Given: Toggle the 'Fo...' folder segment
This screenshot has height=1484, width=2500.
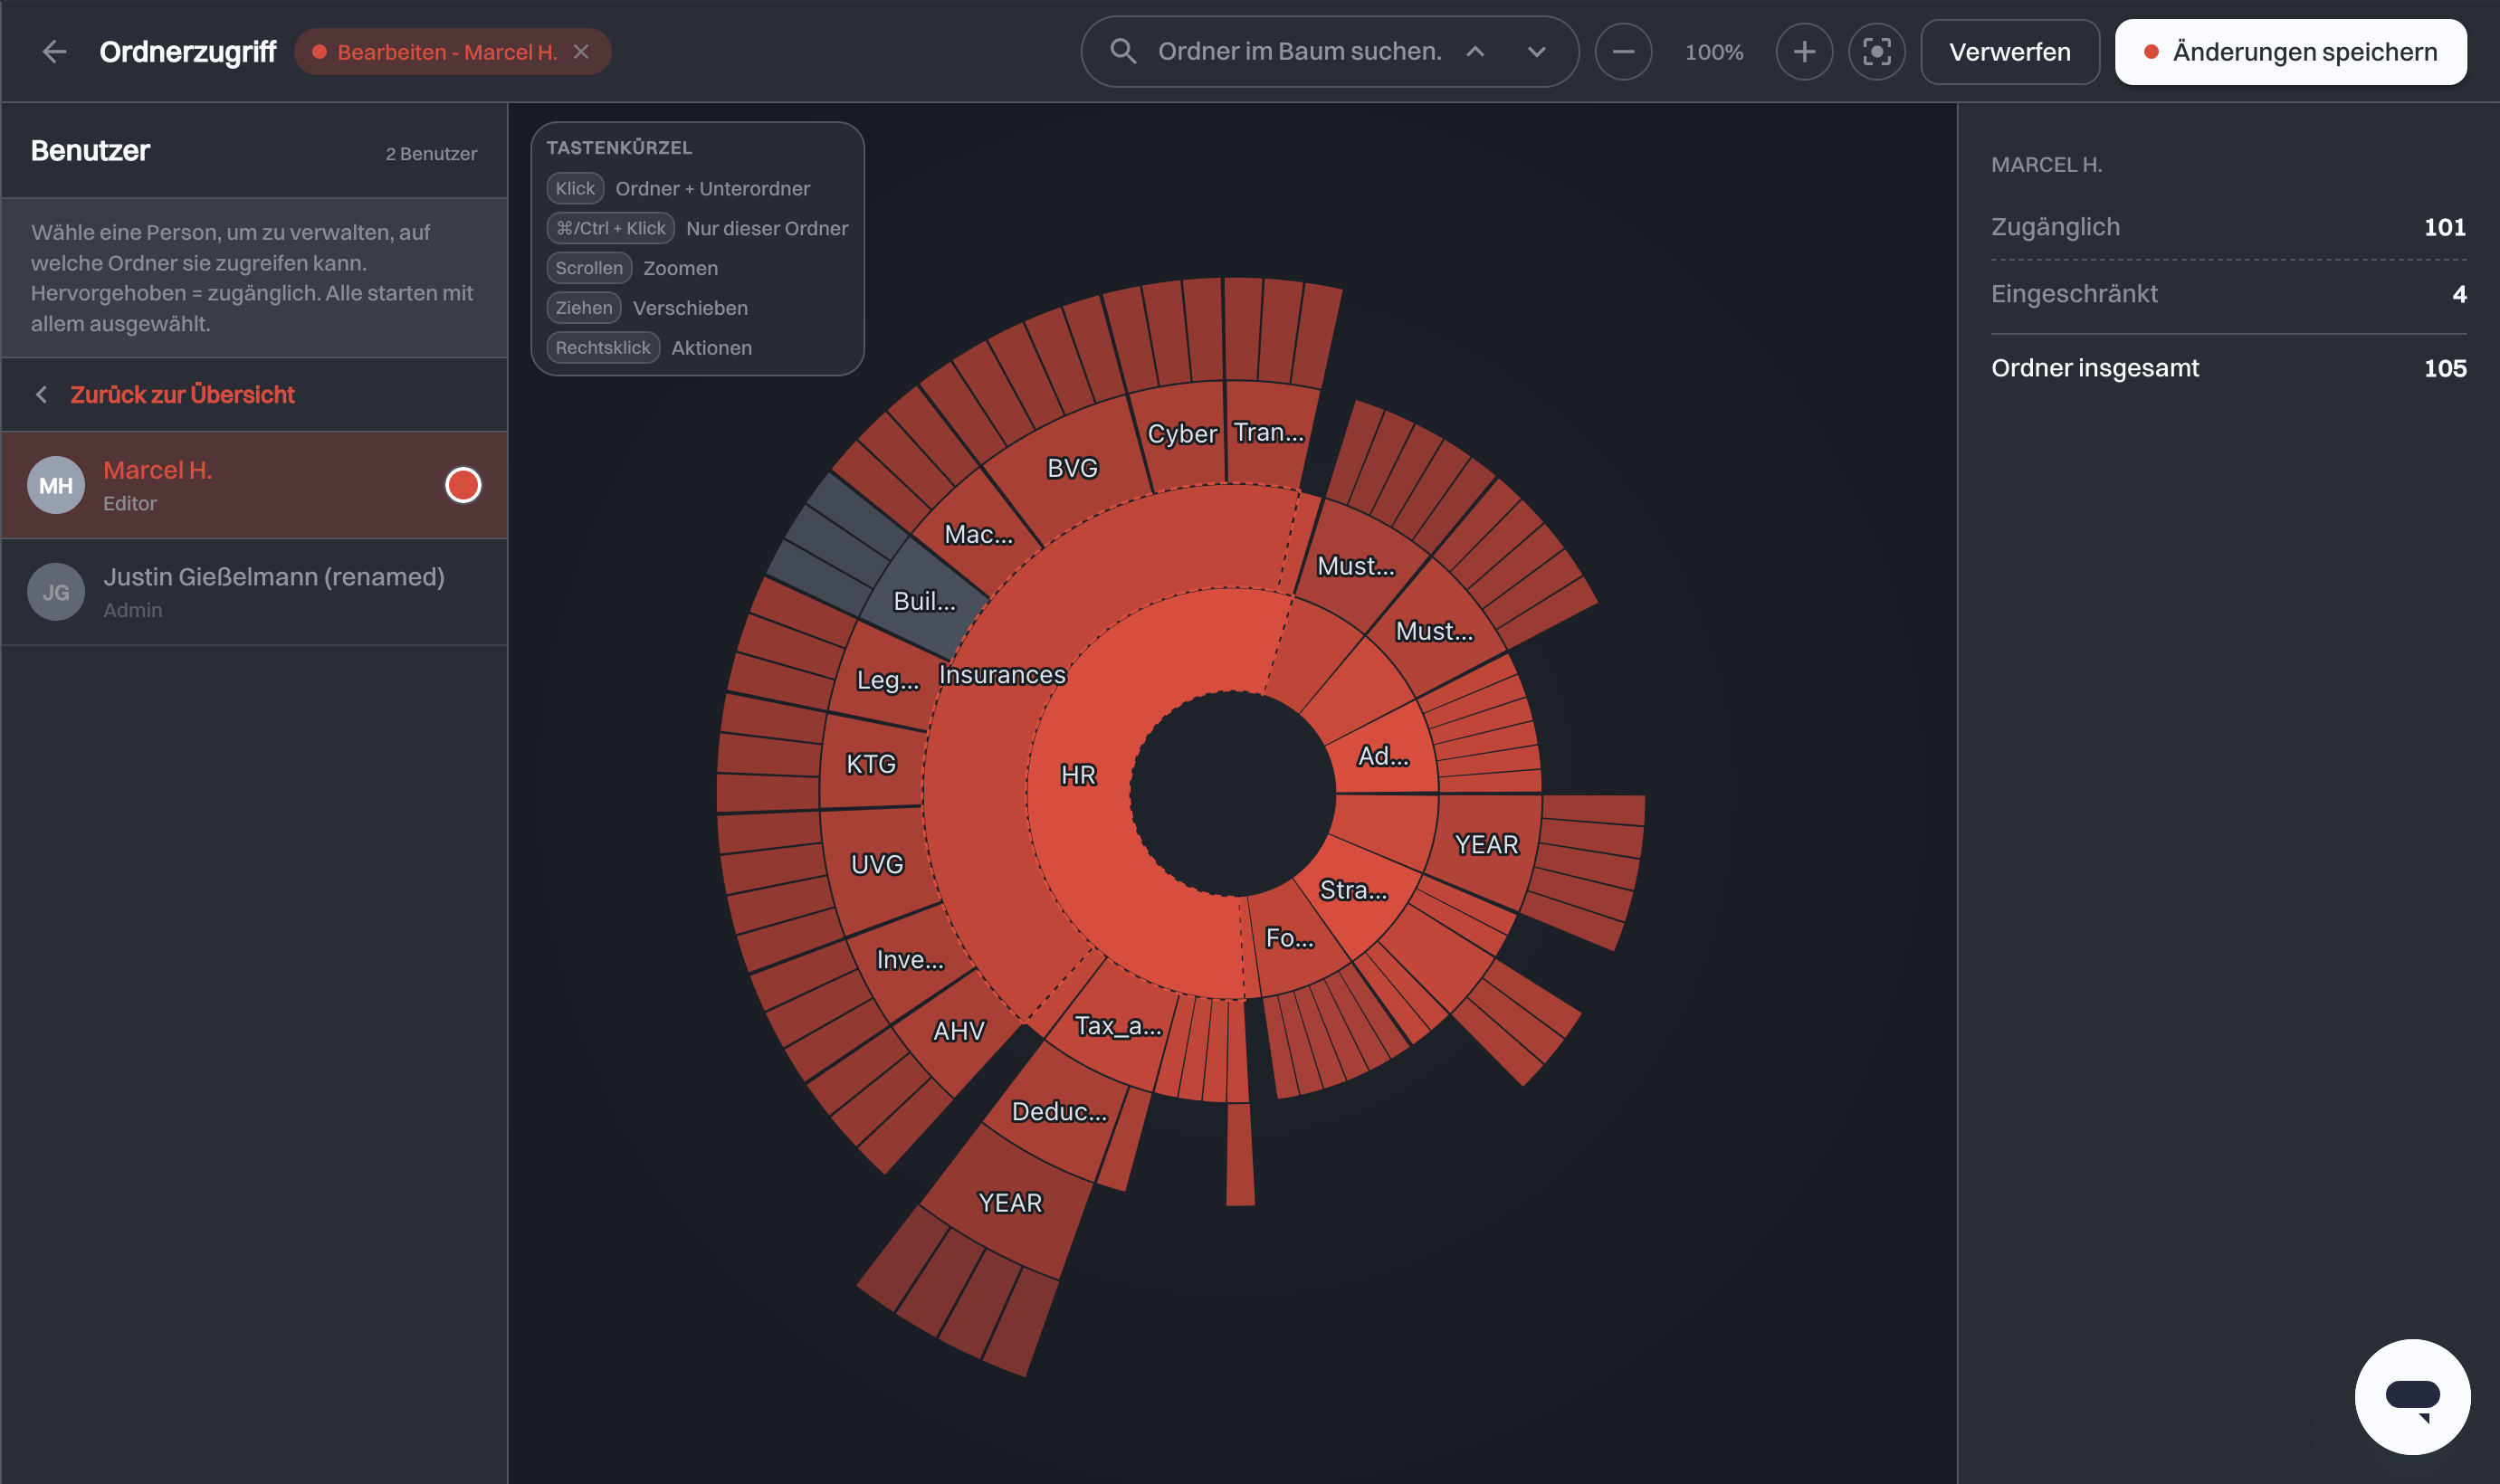Looking at the screenshot, I should (1290, 938).
